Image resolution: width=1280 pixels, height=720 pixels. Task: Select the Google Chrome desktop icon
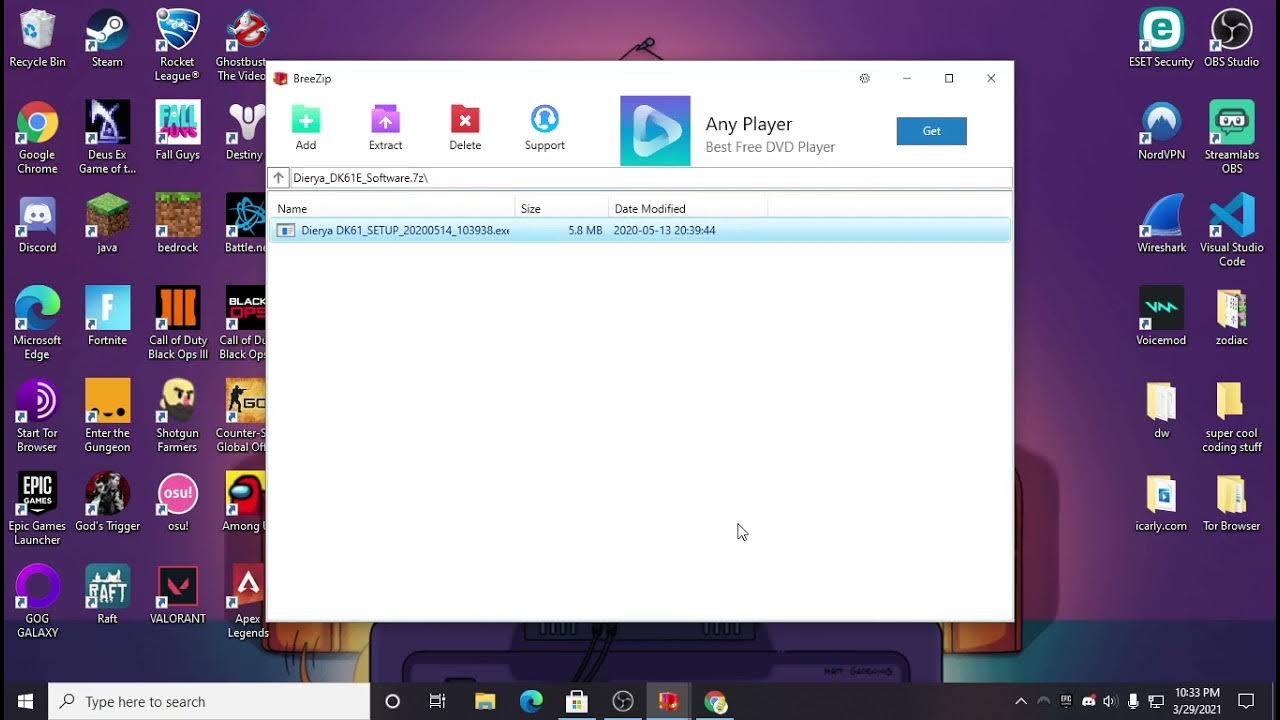tap(37, 138)
